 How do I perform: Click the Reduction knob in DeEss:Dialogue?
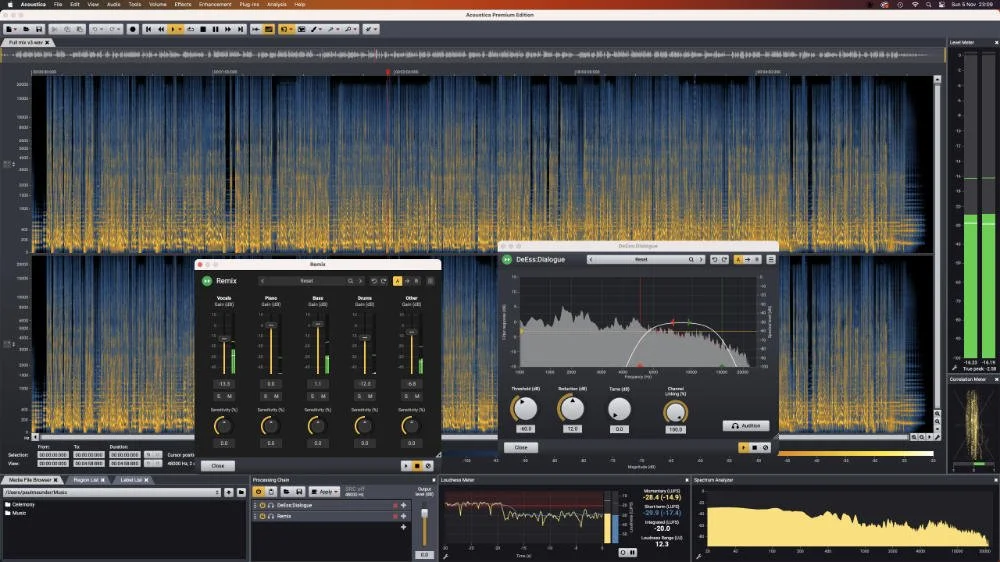click(x=572, y=408)
